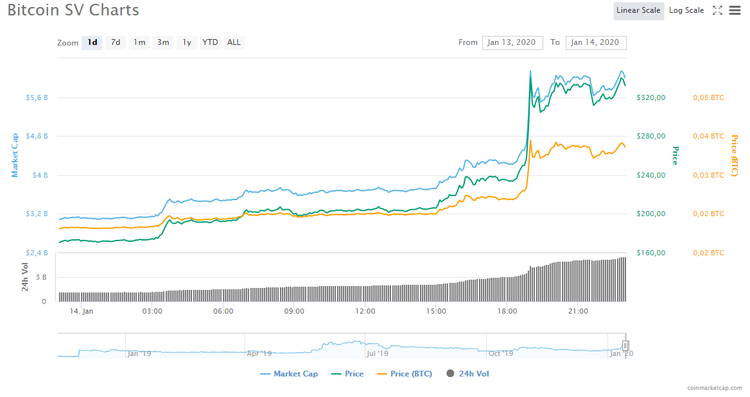
Task: Click the $5,6 B market cap label
Action: [37, 98]
